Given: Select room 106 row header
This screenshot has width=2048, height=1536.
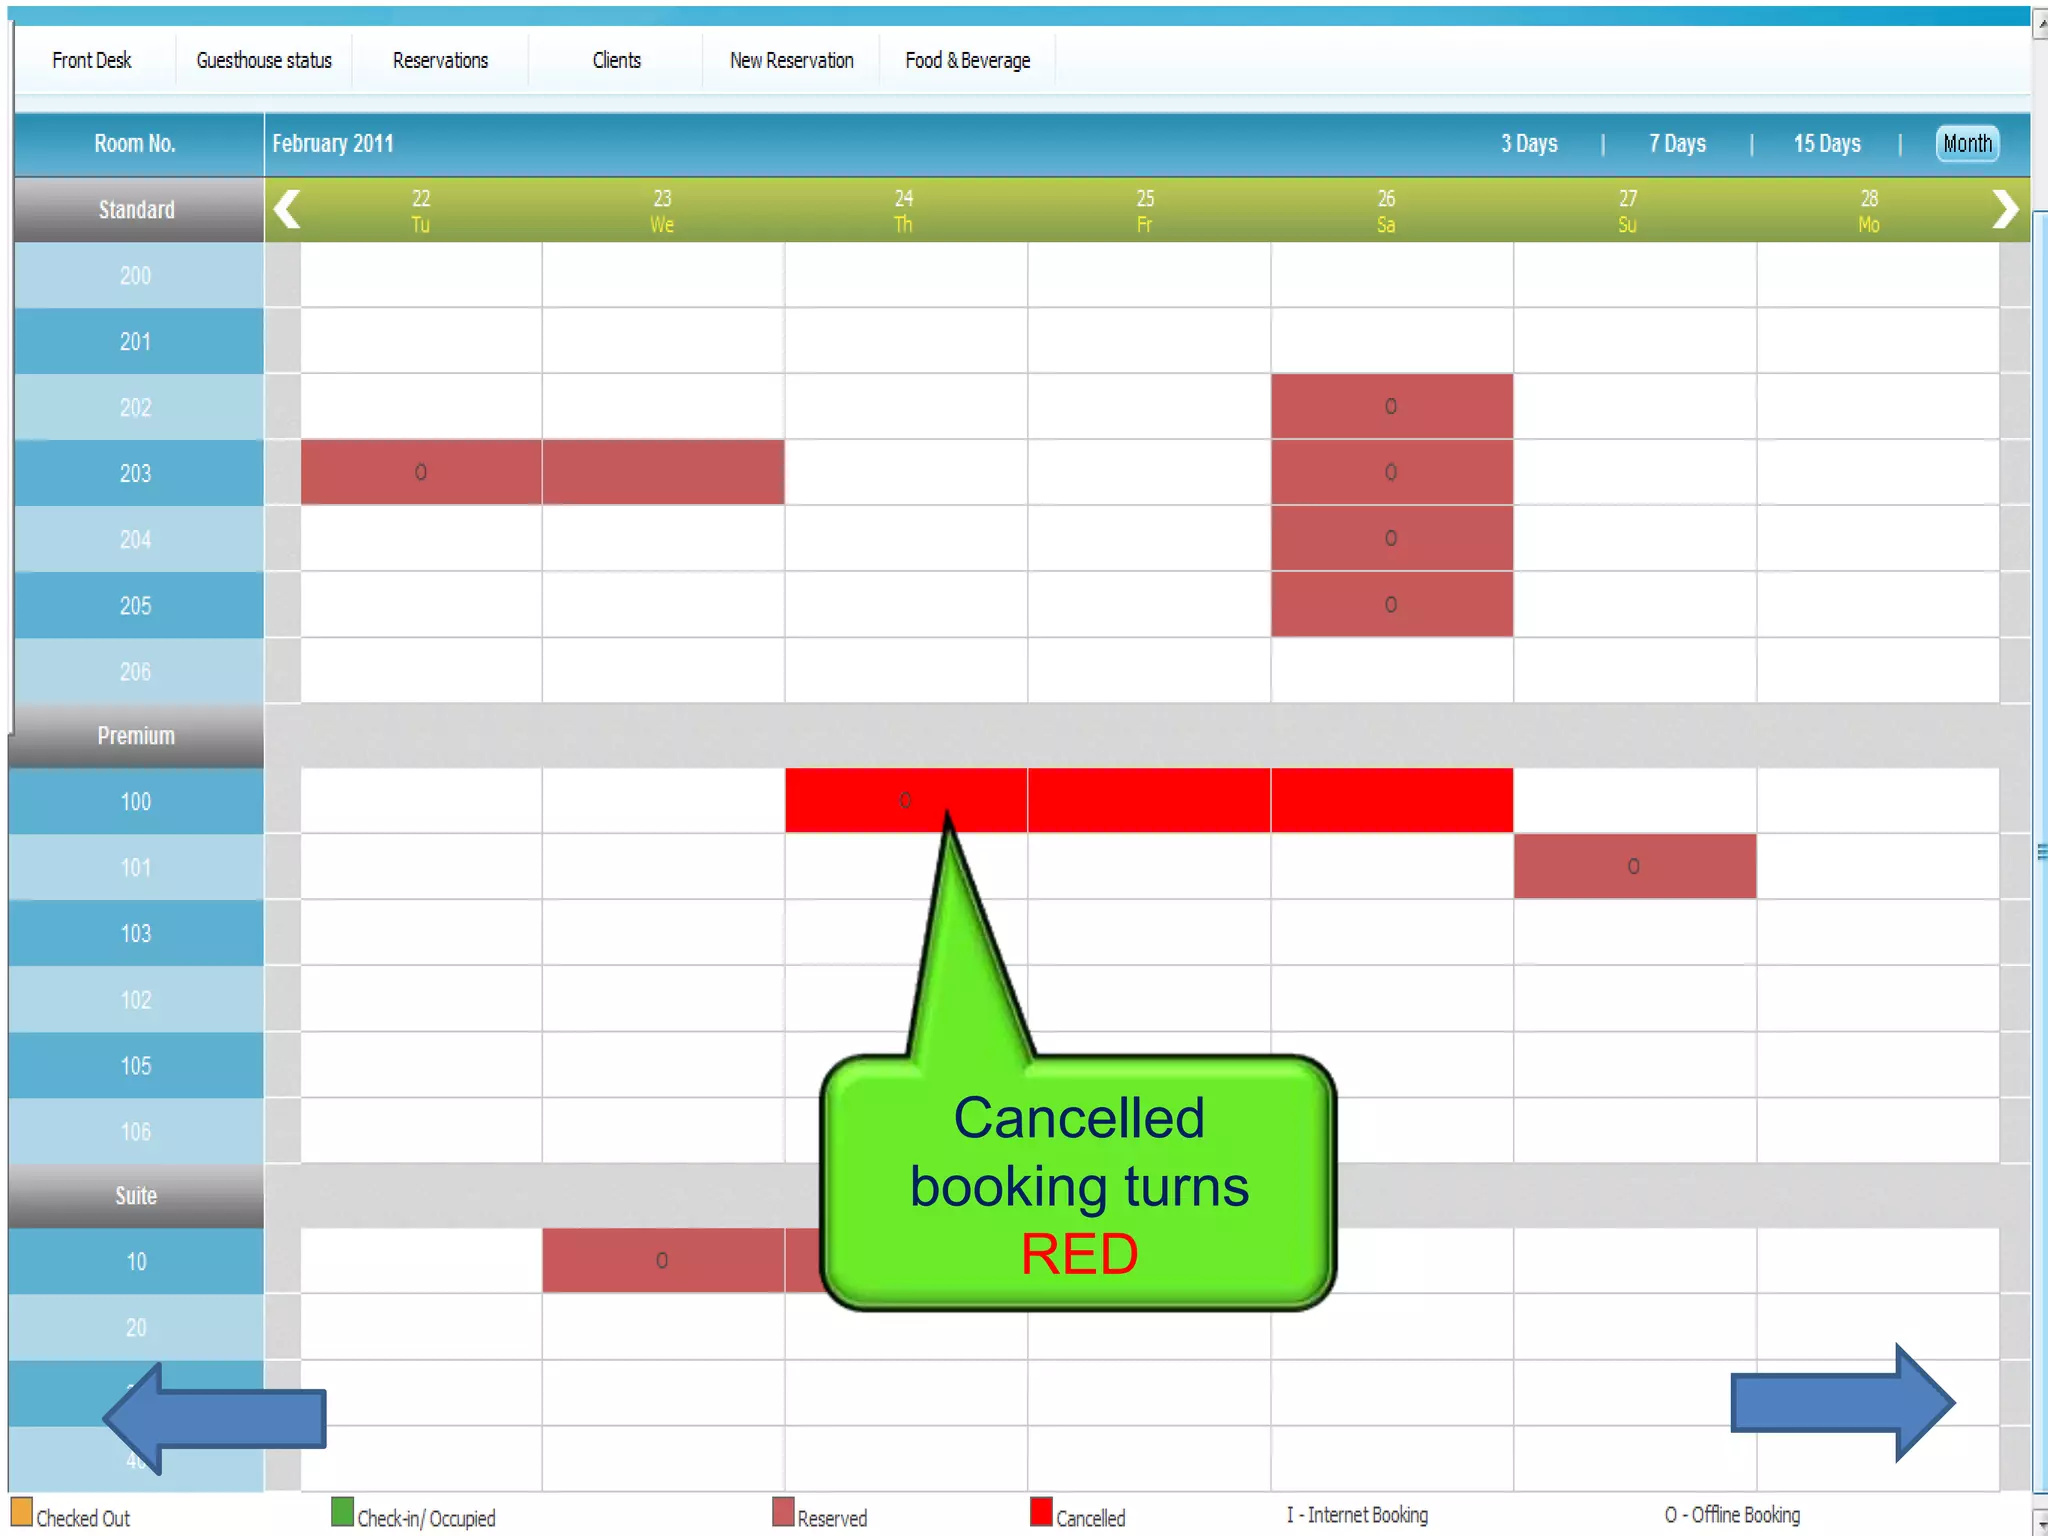Looking at the screenshot, I should coord(136,1131).
